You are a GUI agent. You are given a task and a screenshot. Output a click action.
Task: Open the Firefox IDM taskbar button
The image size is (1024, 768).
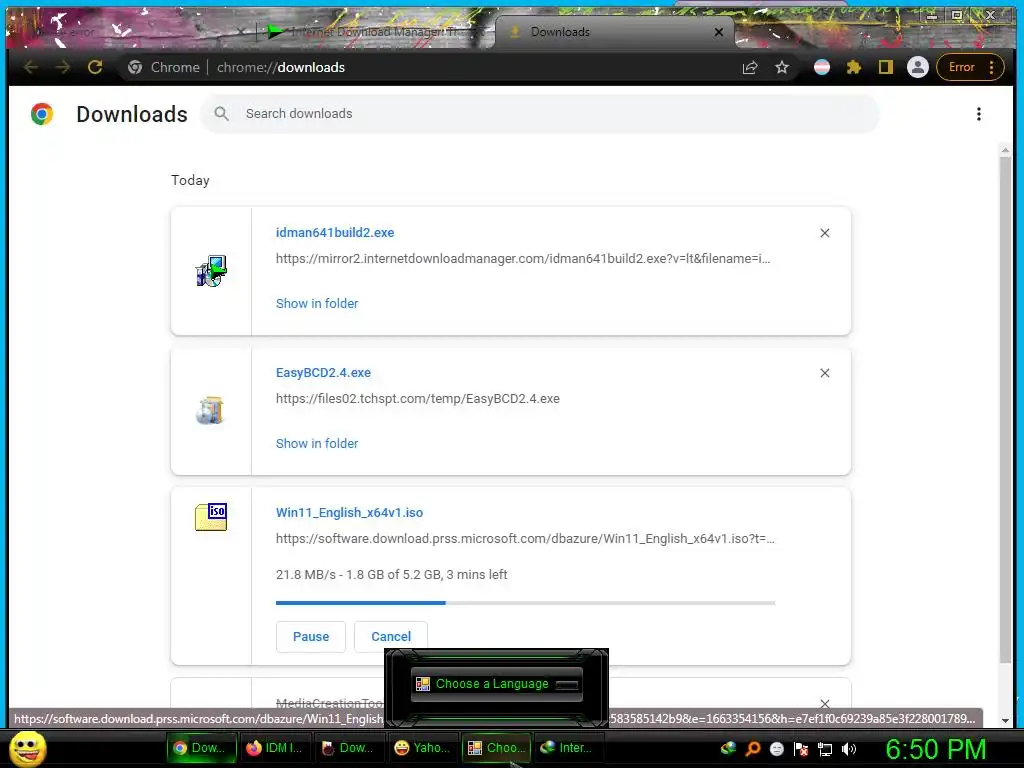coord(274,748)
